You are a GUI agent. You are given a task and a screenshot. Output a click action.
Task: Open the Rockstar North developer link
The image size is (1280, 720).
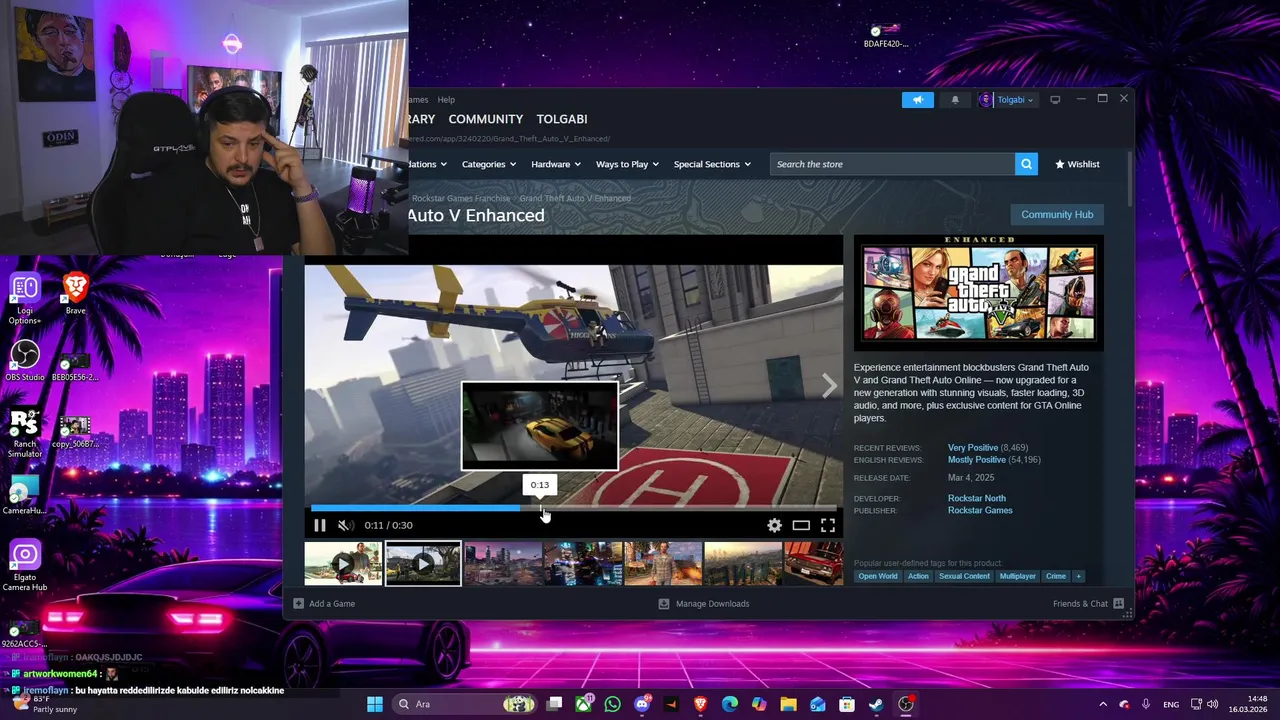pyautogui.click(x=977, y=498)
